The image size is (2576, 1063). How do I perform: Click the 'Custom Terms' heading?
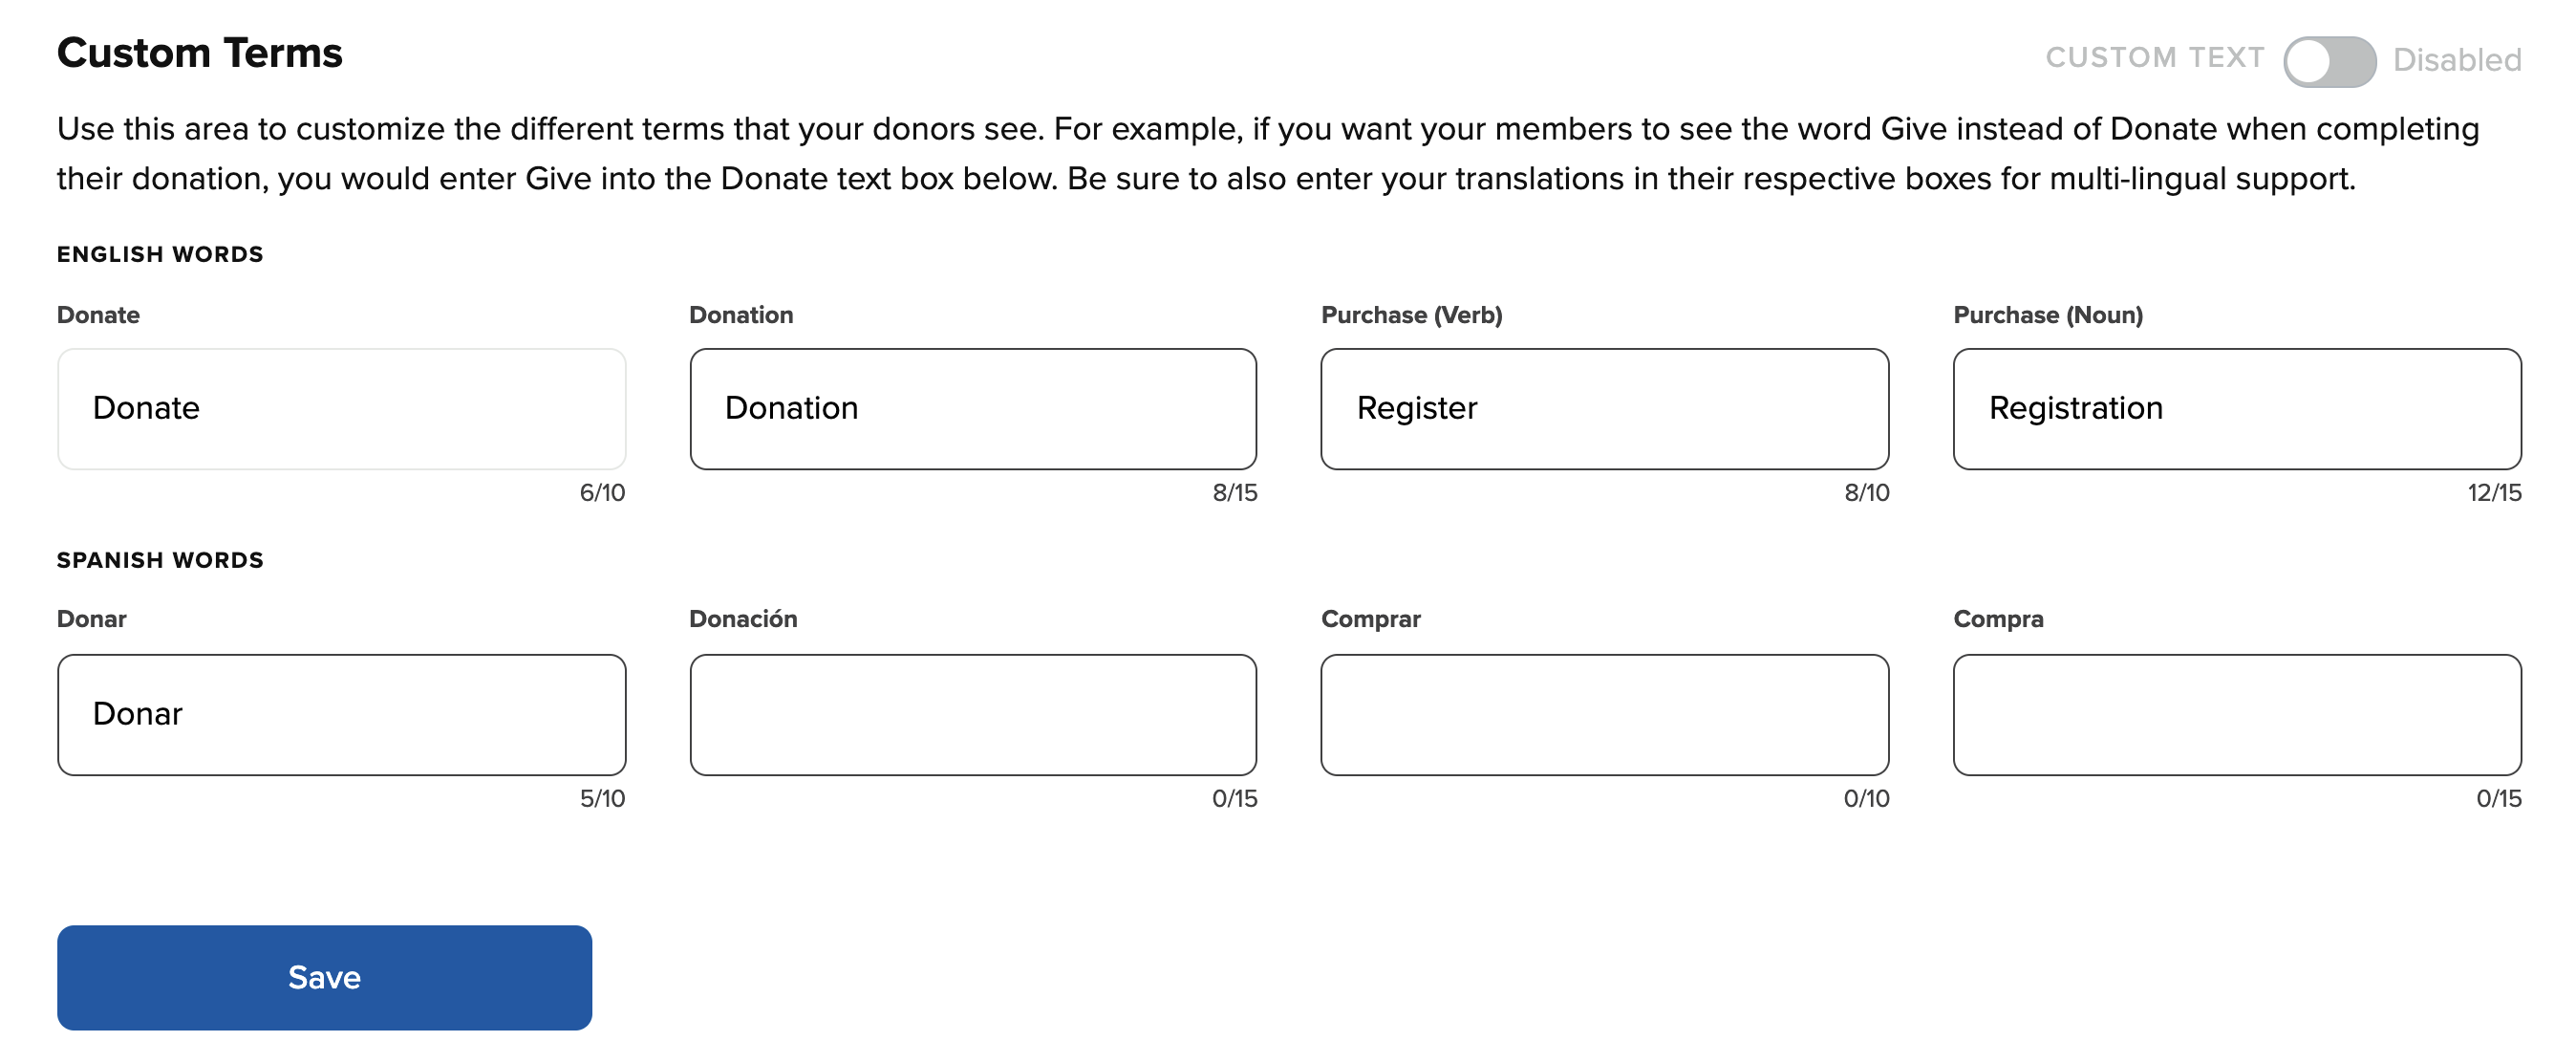point(199,53)
